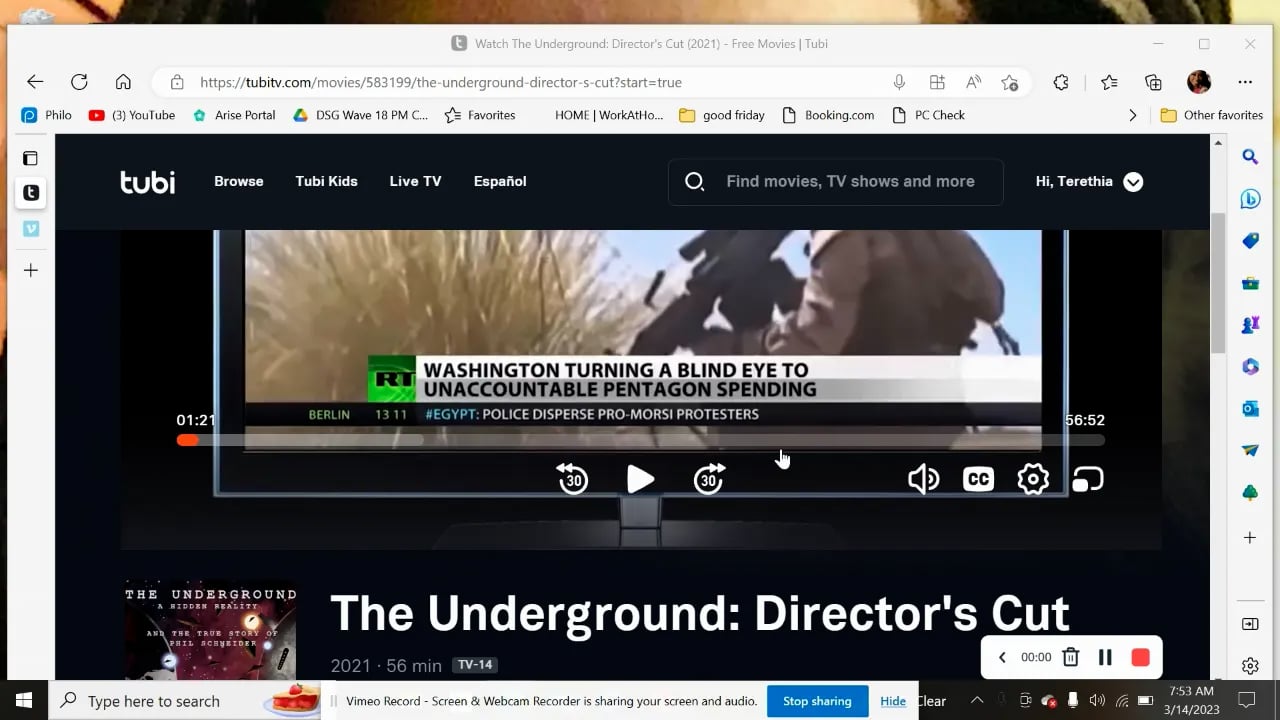This screenshot has height=720, width=1280.
Task: View site information lock icon
Action: 177,82
